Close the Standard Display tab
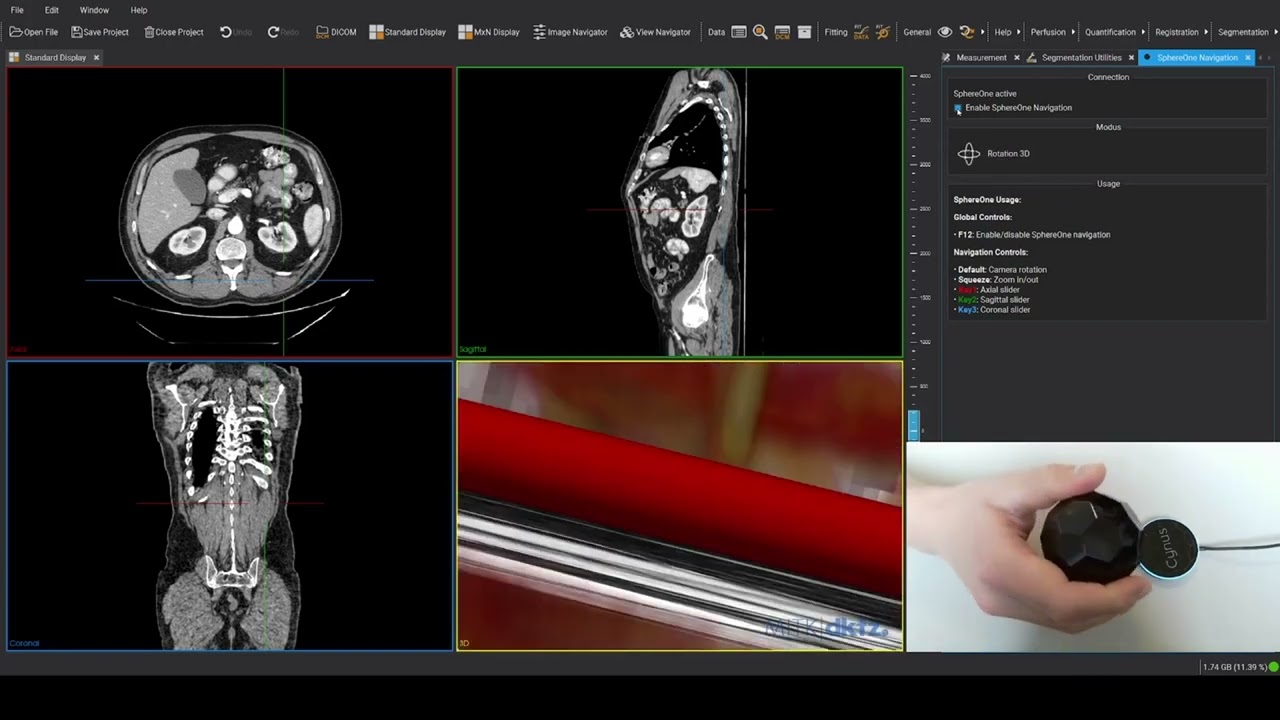The image size is (1280, 720). [97, 58]
